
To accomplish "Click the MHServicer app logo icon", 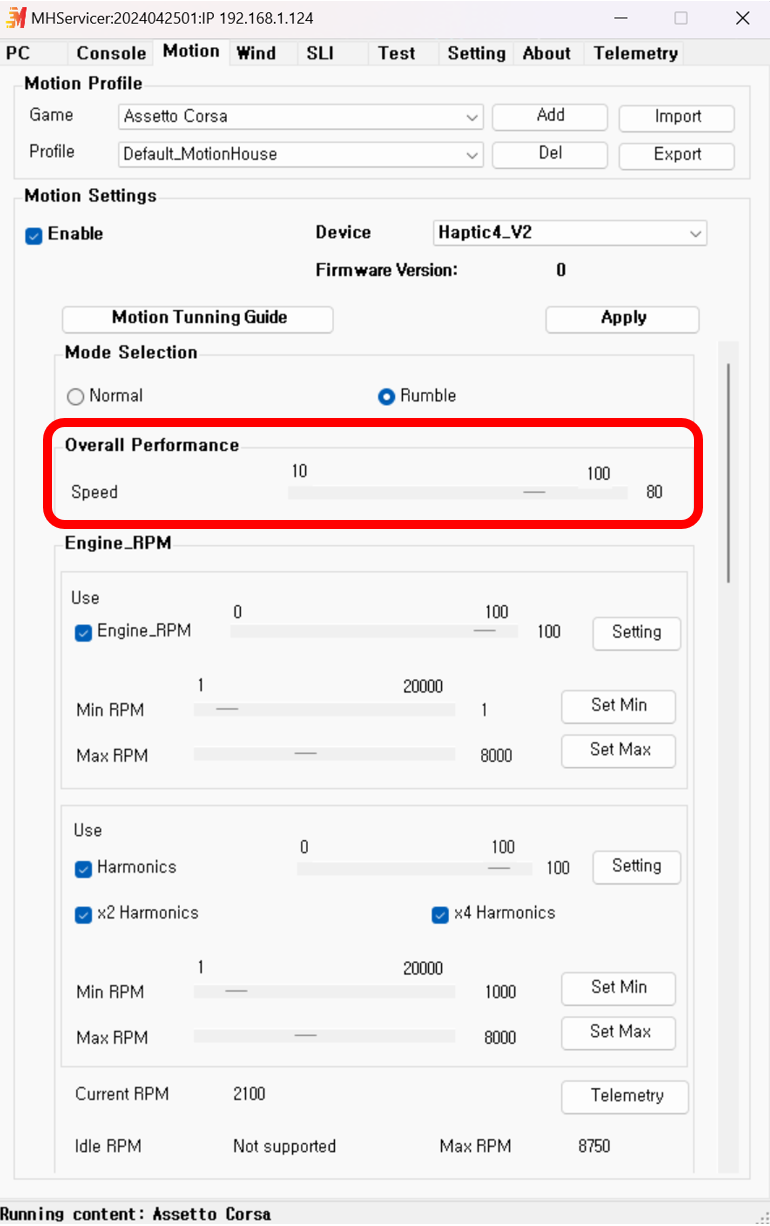I will coord(16,17).
